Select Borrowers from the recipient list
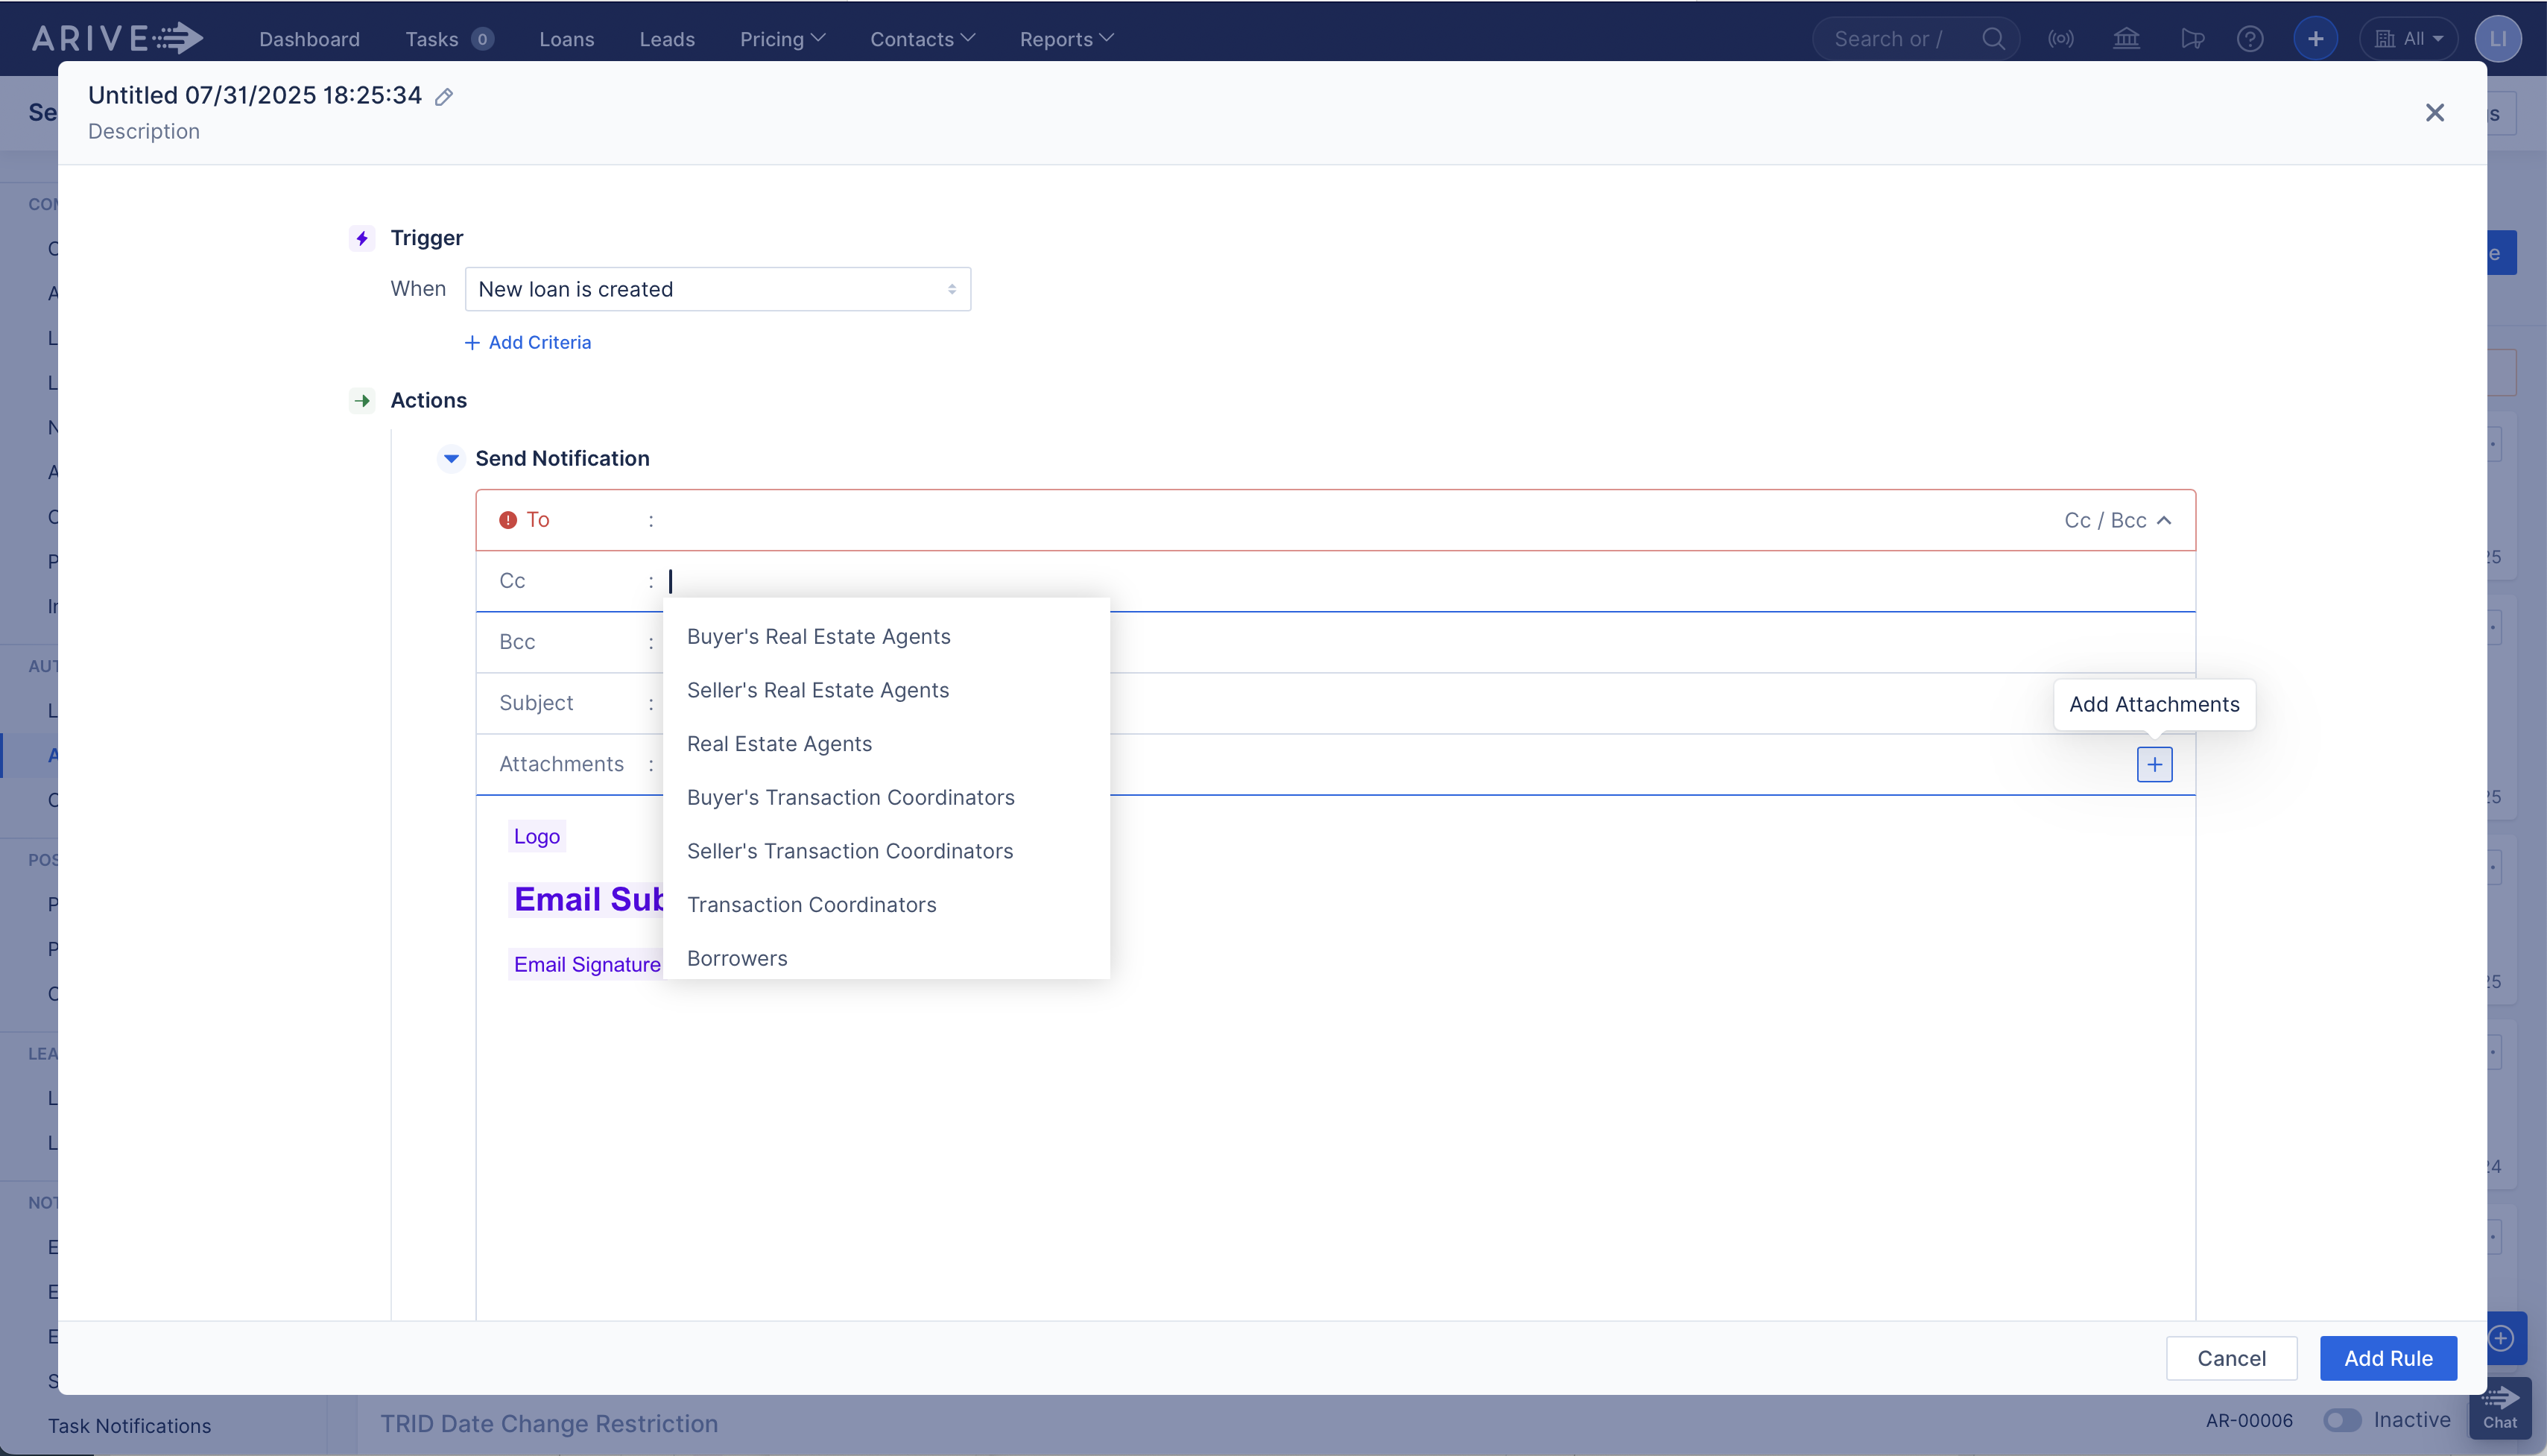This screenshot has height=1456, width=2547. tap(737, 958)
